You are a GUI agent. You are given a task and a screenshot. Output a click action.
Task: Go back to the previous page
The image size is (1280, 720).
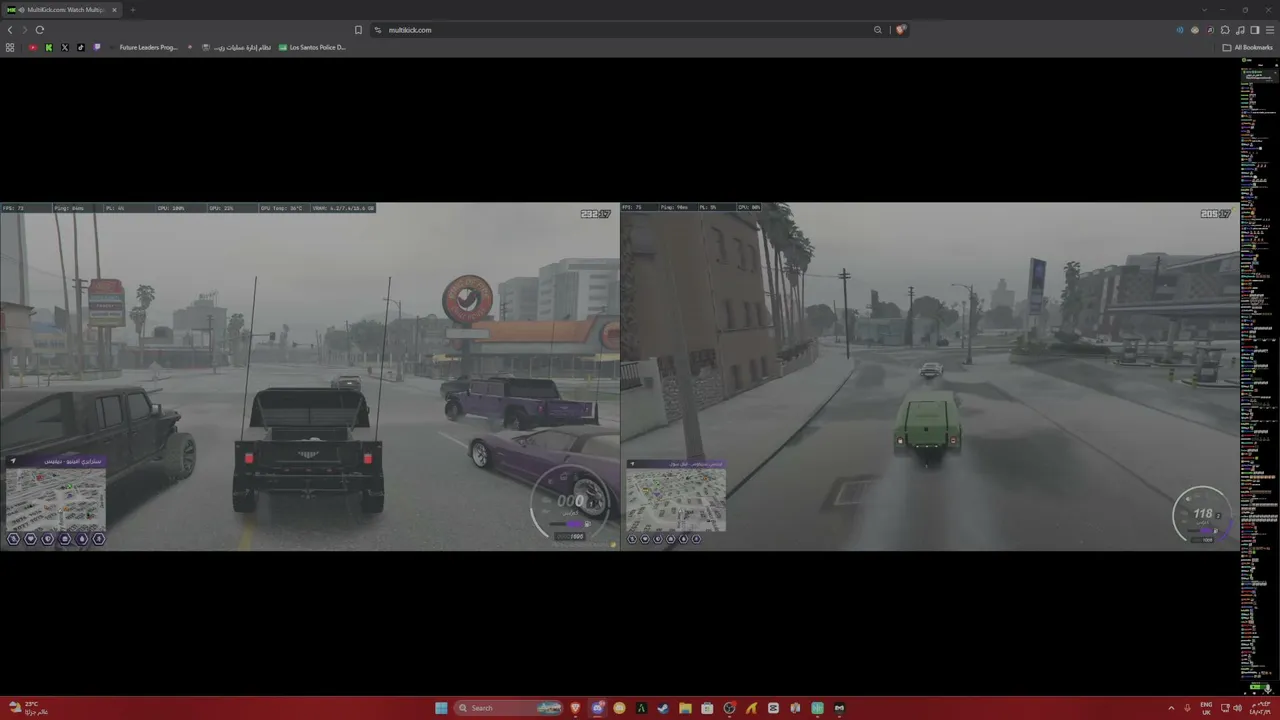coord(10,30)
